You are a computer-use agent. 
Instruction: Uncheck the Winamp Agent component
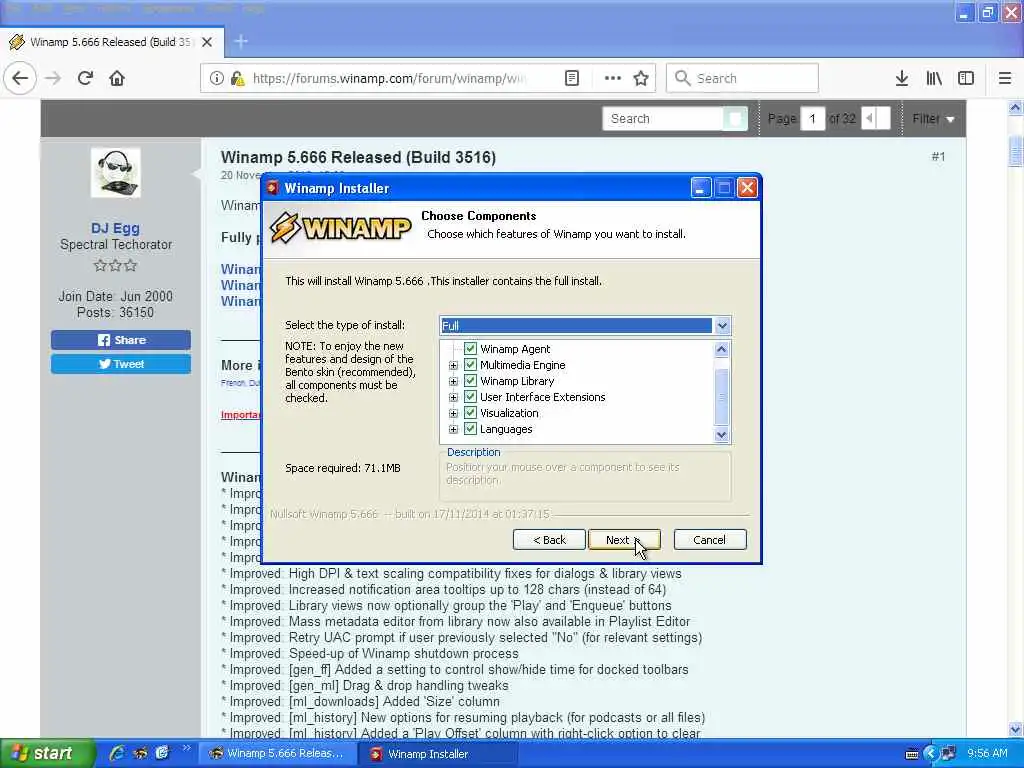tap(470, 349)
